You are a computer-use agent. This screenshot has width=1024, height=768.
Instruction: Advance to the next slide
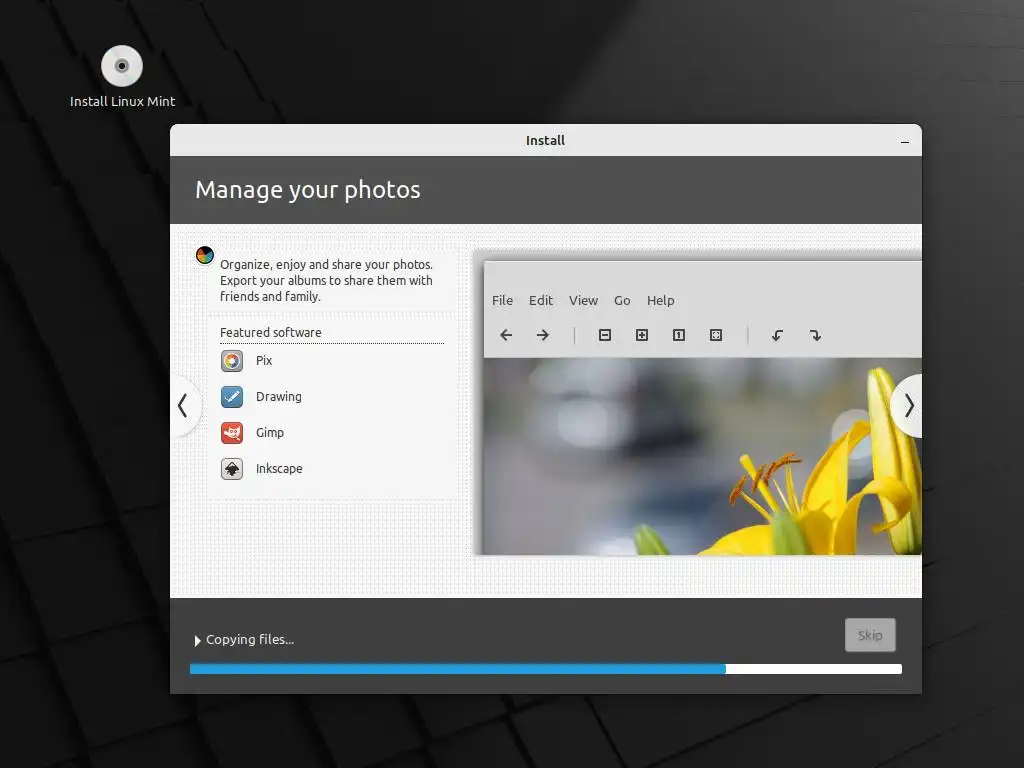[x=908, y=406]
